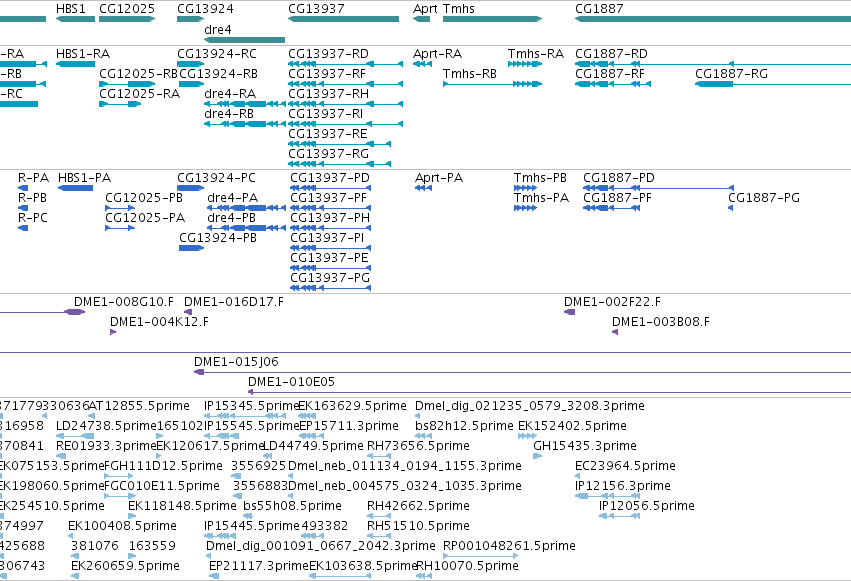Click the gene glyph bar under CG1887
851x581 pixels.
713,19
